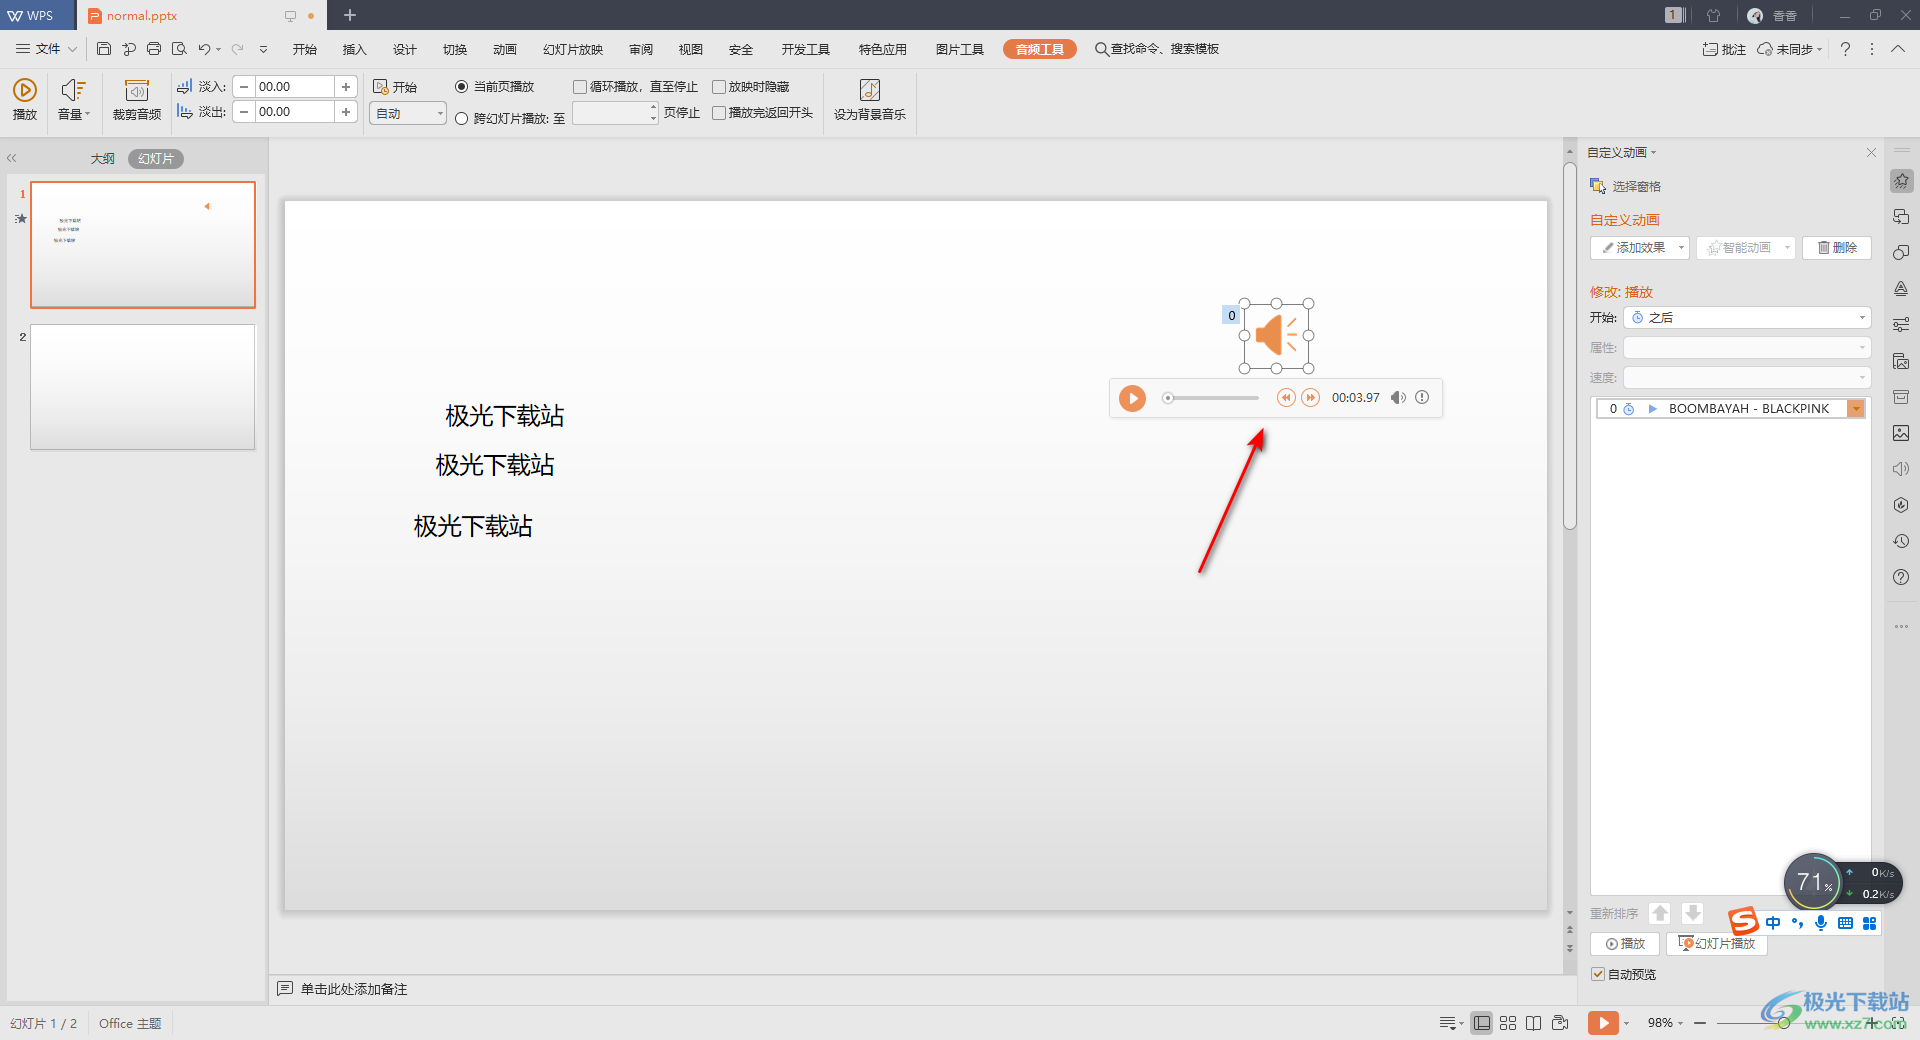Fast-forward the audio in the floating player
The image size is (1920, 1040).
pyautogui.click(x=1310, y=398)
